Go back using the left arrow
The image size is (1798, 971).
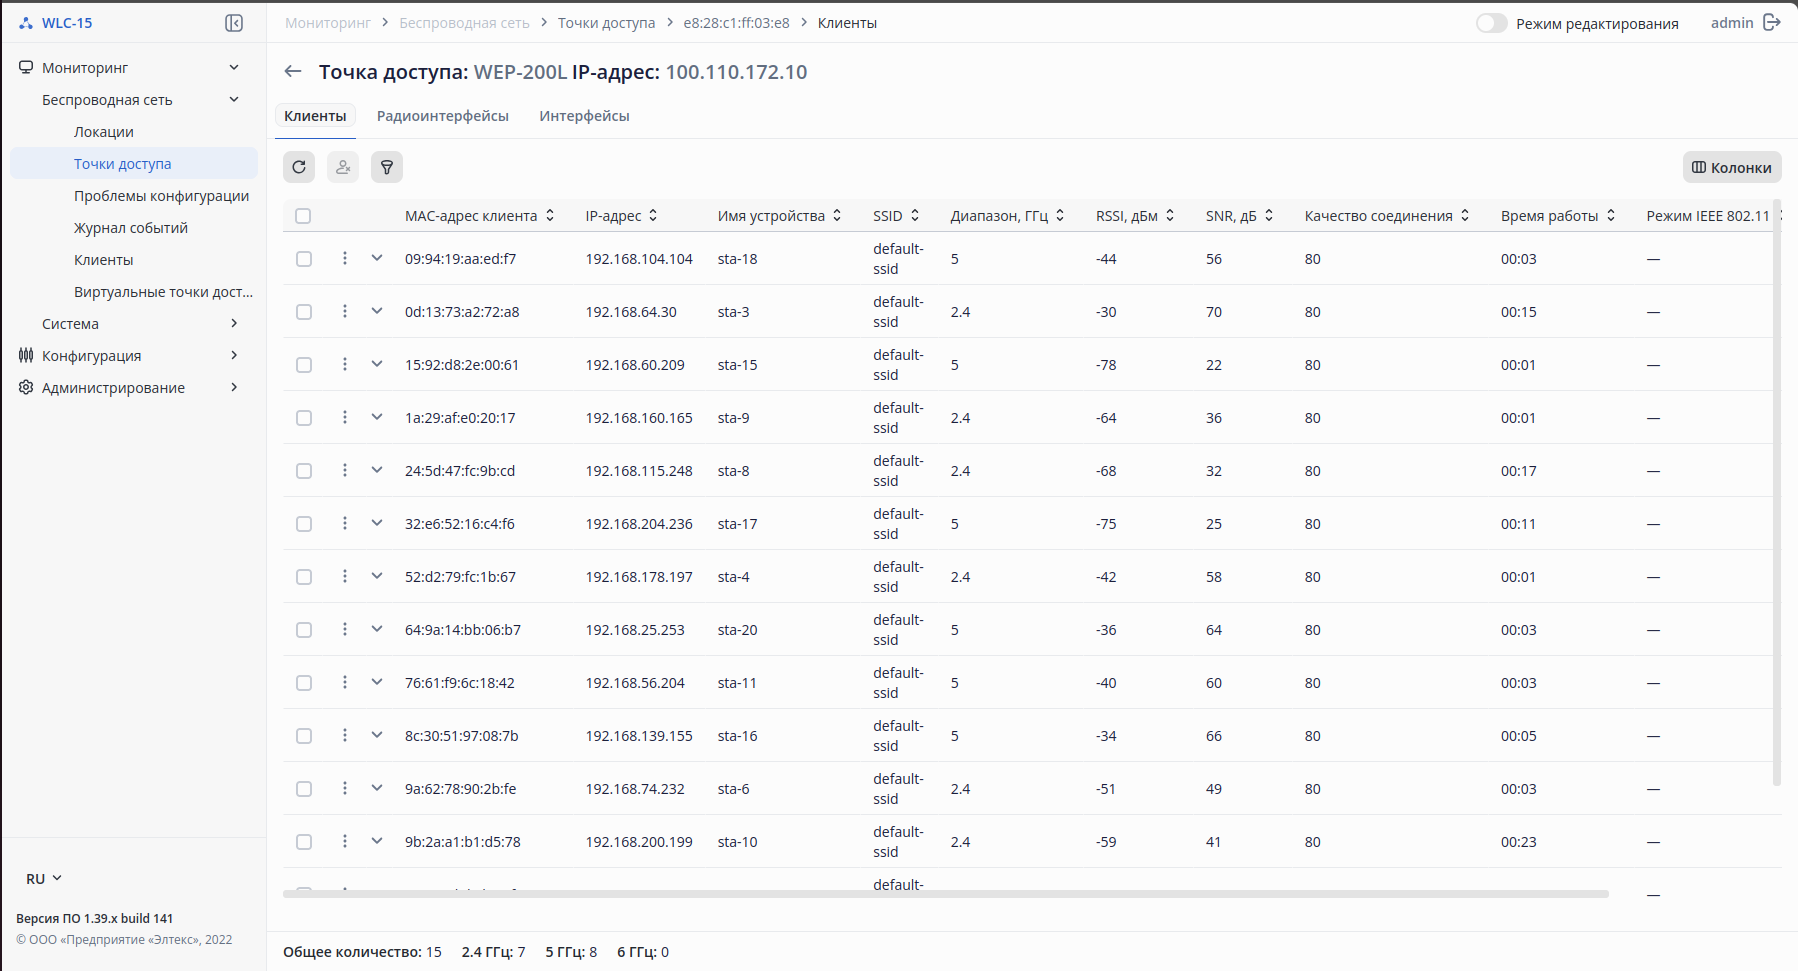tap(293, 71)
